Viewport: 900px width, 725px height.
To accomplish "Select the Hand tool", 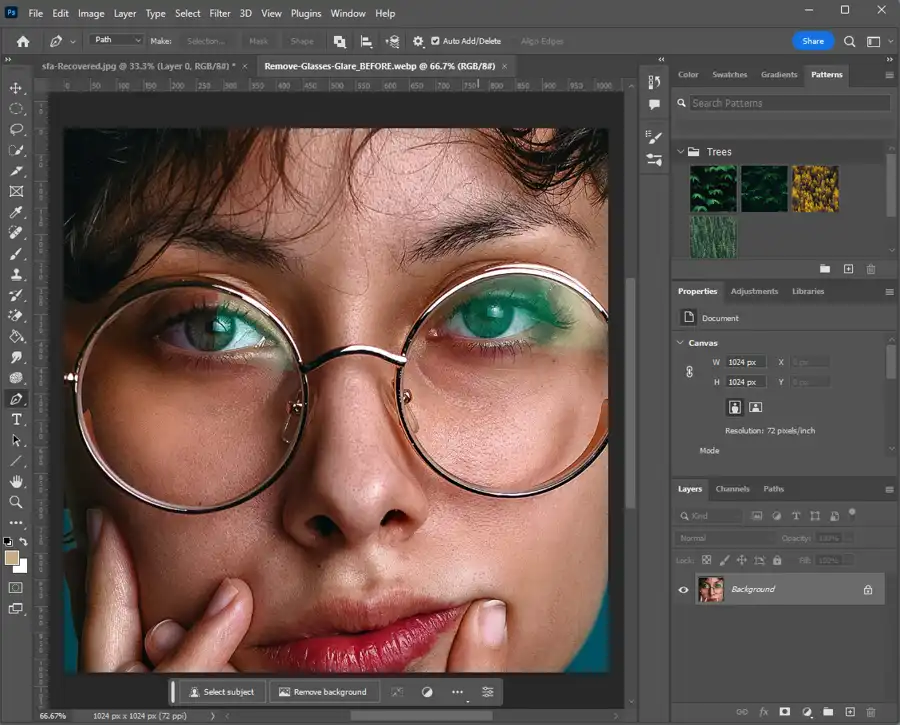I will (x=16, y=481).
